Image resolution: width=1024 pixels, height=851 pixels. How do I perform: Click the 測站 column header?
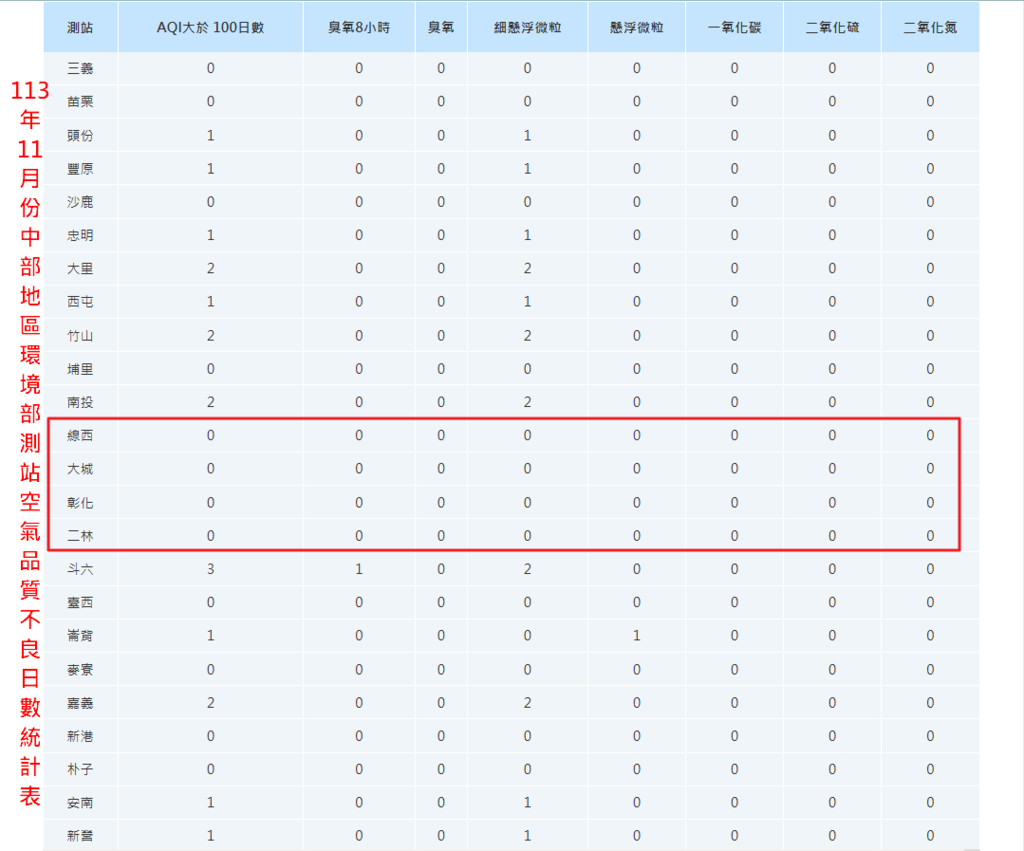click(81, 27)
